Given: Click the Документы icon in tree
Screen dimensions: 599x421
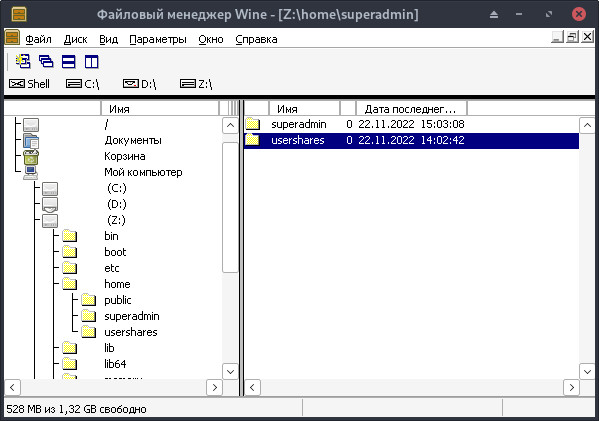Looking at the screenshot, I should click(x=31, y=141).
